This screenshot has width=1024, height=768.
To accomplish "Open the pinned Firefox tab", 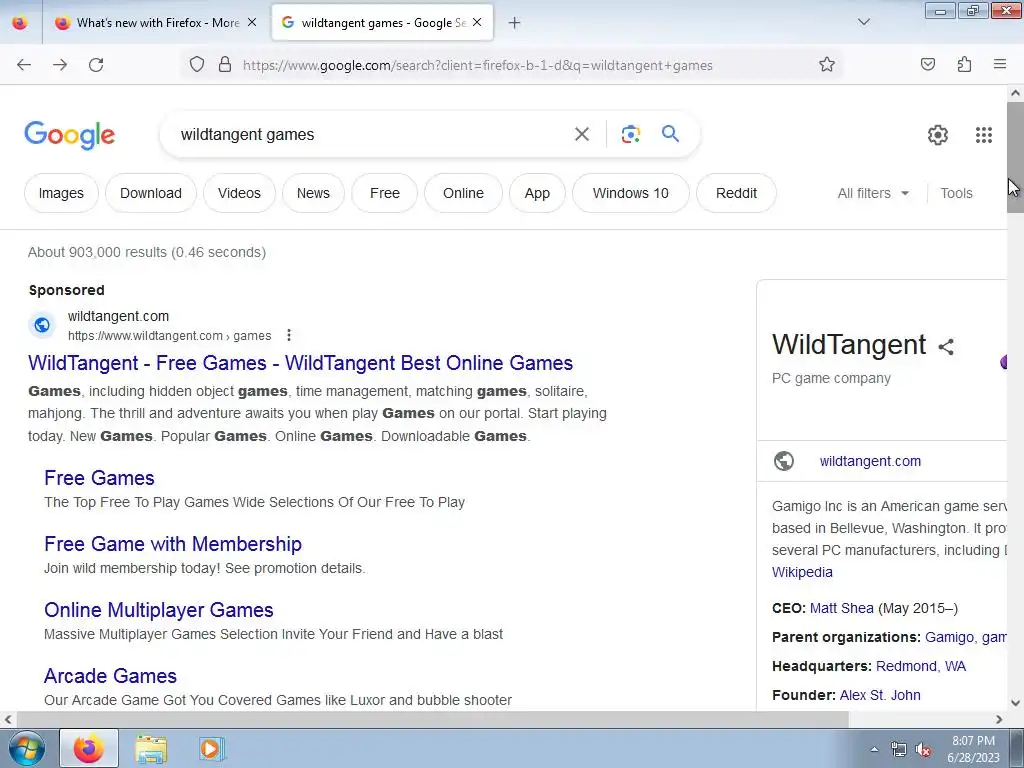I will (x=20, y=23).
